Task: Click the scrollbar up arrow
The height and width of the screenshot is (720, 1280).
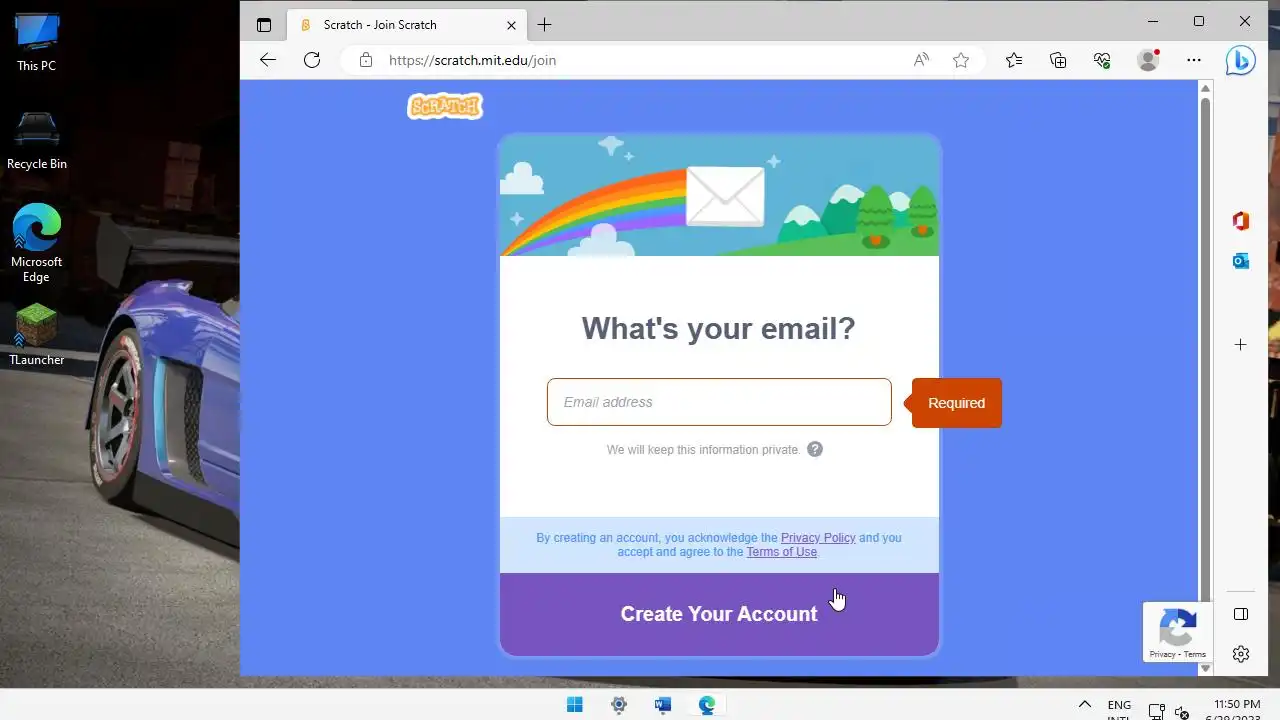Action: click(1205, 88)
